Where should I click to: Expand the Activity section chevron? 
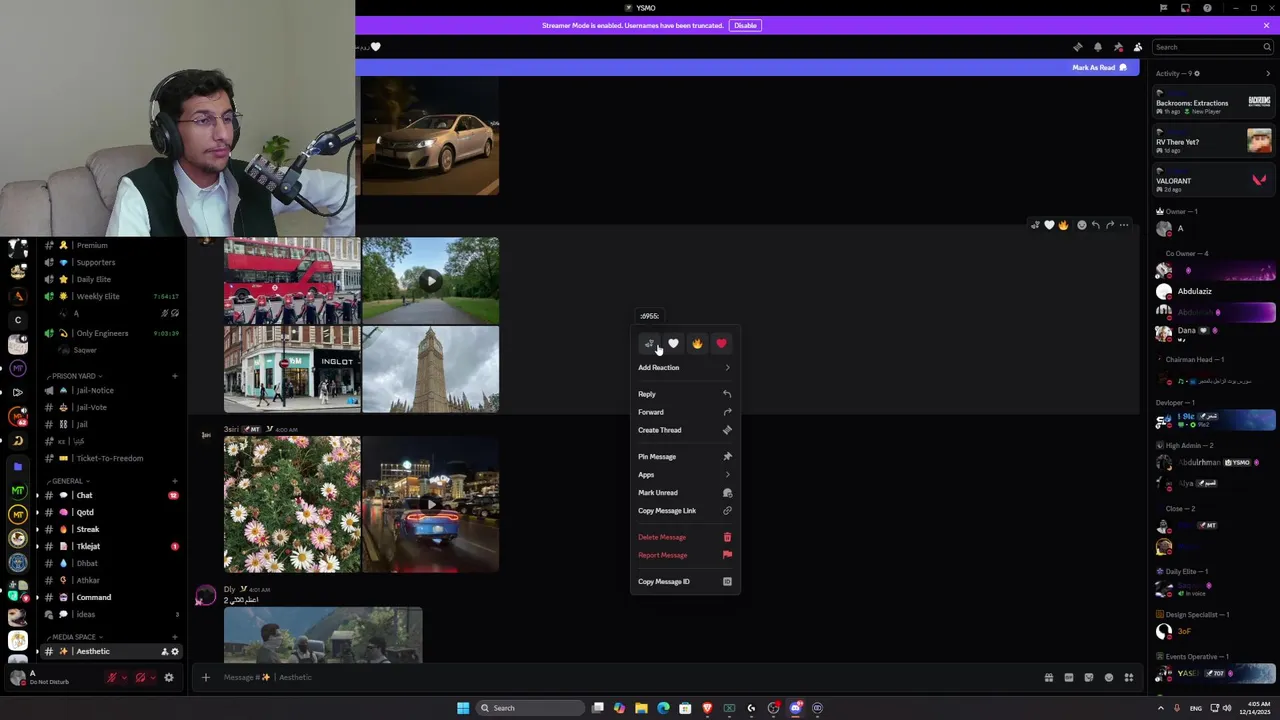click(1268, 73)
